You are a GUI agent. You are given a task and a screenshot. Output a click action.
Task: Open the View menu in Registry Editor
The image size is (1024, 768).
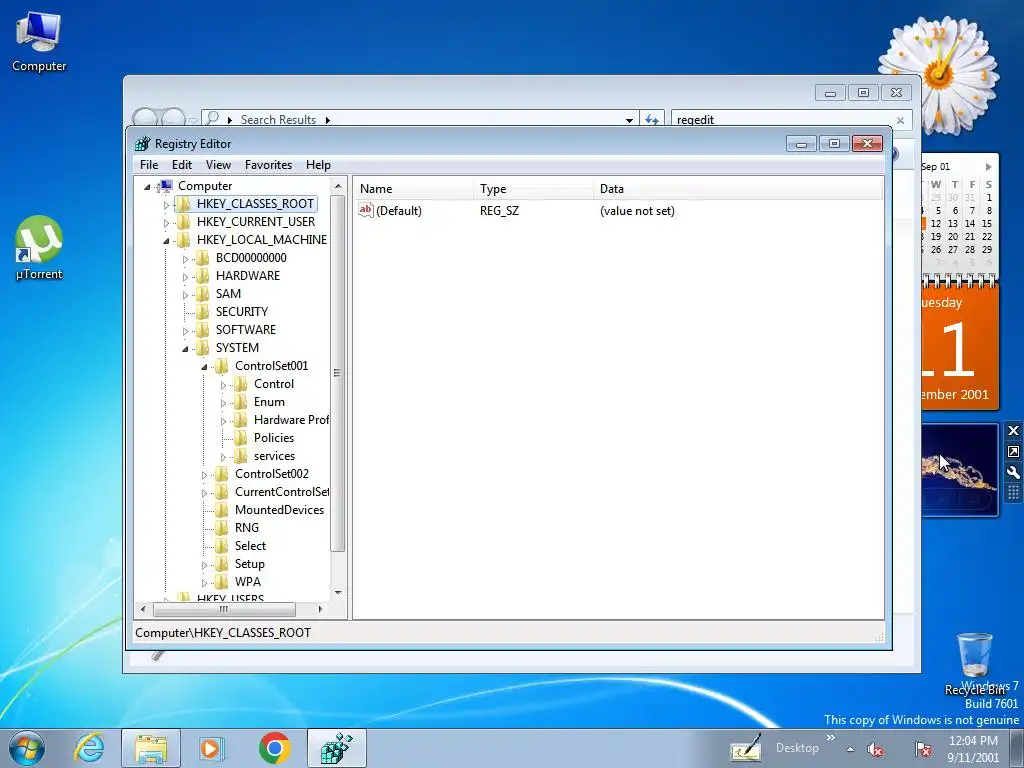(x=218, y=165)
